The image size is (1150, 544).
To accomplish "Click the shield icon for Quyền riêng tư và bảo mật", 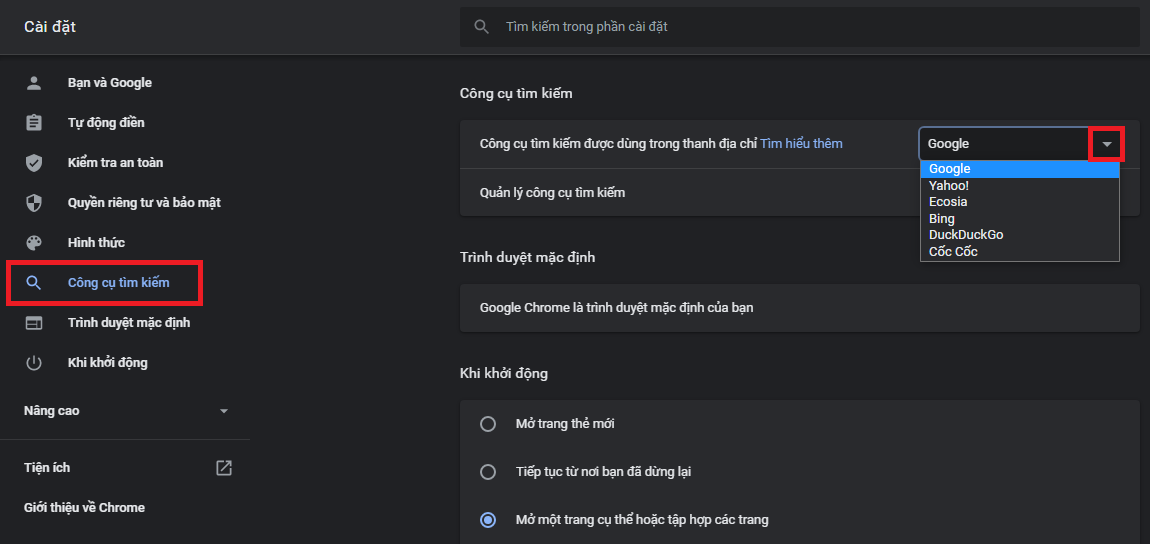I will tap(34, 203).
